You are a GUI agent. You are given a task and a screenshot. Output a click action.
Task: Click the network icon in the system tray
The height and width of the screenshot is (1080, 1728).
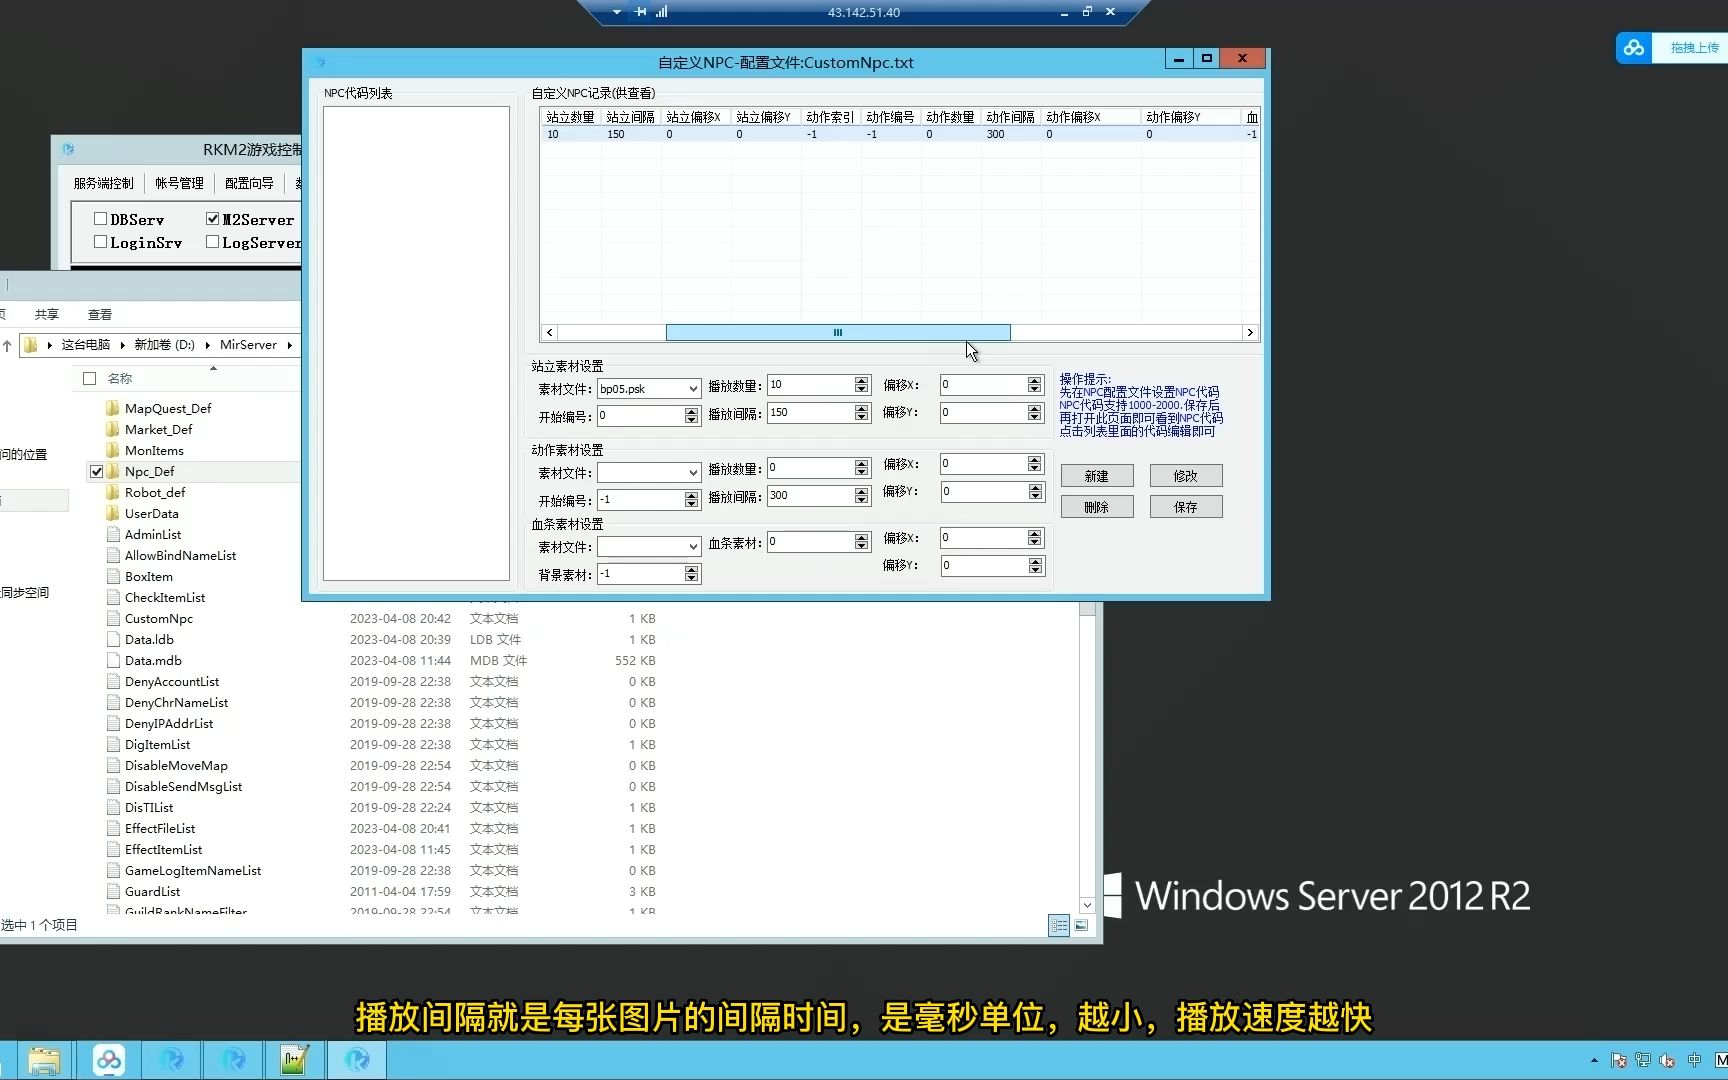click(1642, 1060)
